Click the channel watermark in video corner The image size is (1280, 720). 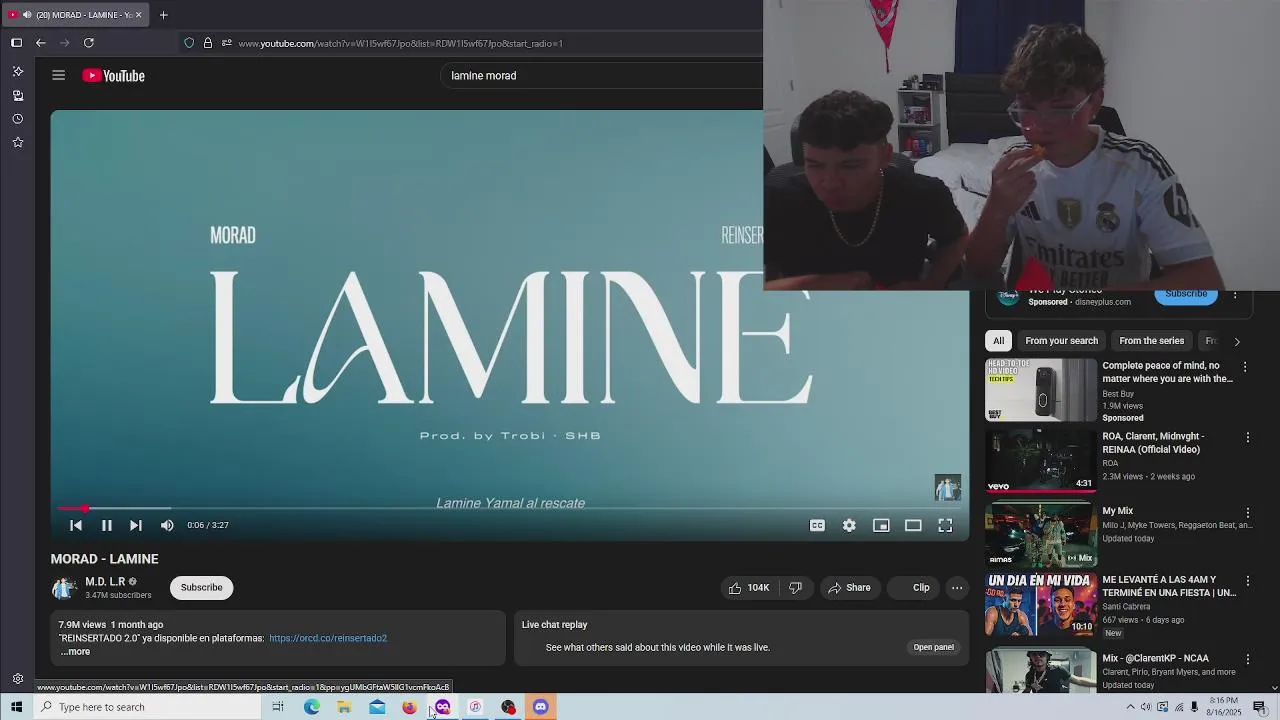(947, 487)
